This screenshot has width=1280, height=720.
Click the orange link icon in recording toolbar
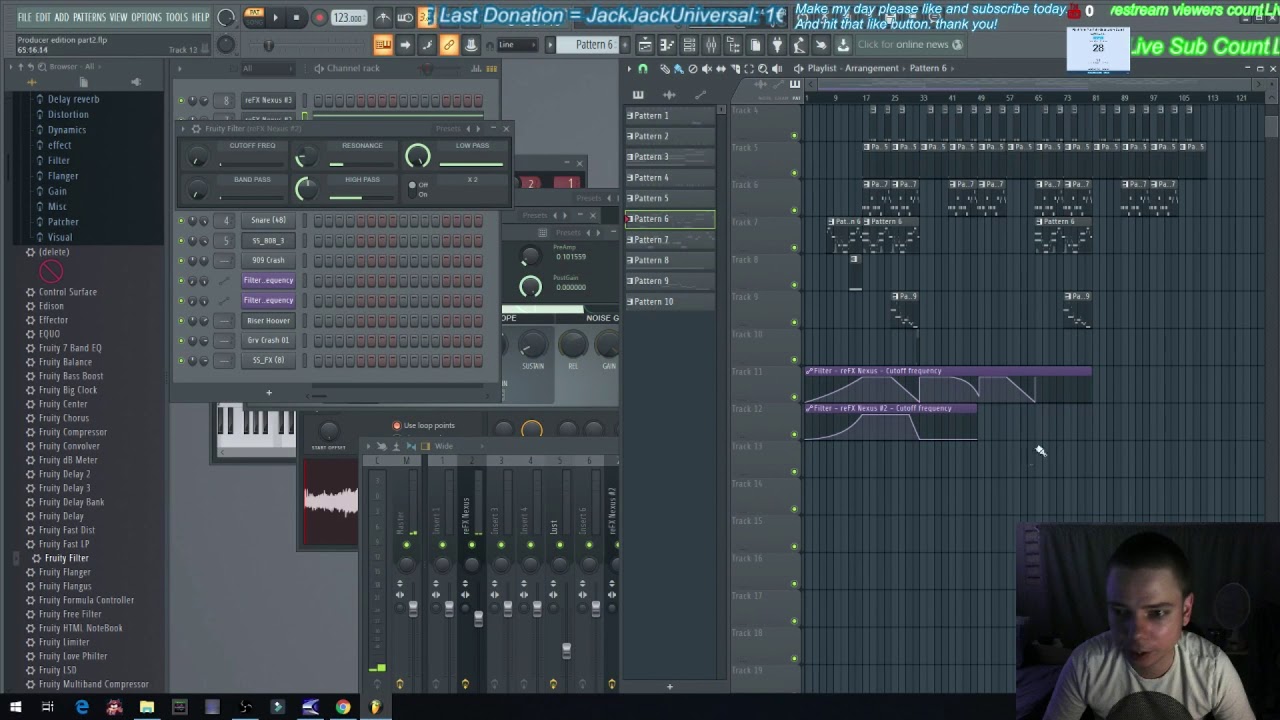pyautogui.click(x=449, y=45)
